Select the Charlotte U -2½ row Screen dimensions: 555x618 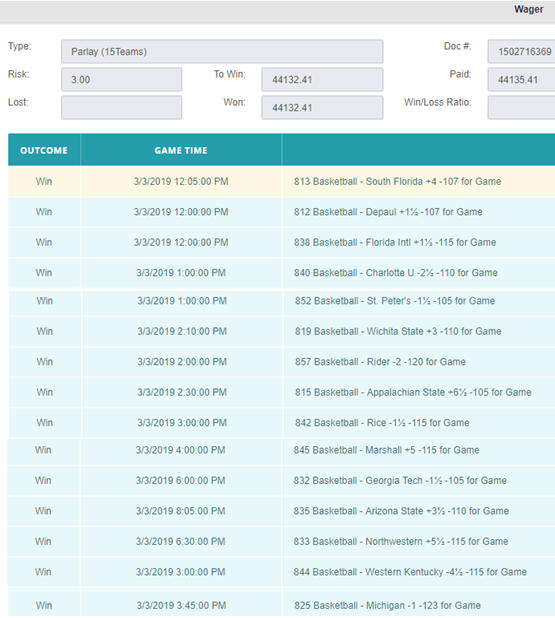(281, 273)
